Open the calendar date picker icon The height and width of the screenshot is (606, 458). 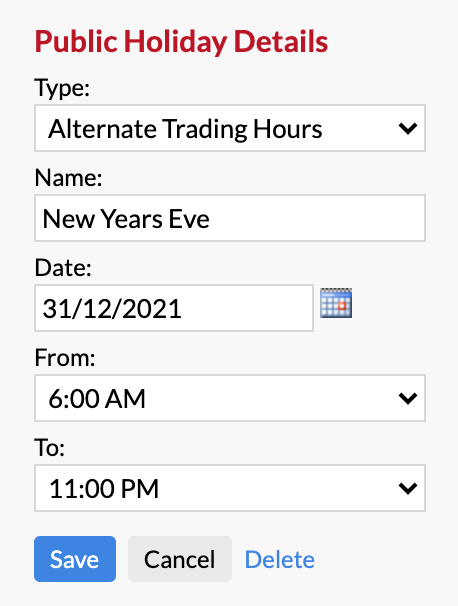click(336, 303)
